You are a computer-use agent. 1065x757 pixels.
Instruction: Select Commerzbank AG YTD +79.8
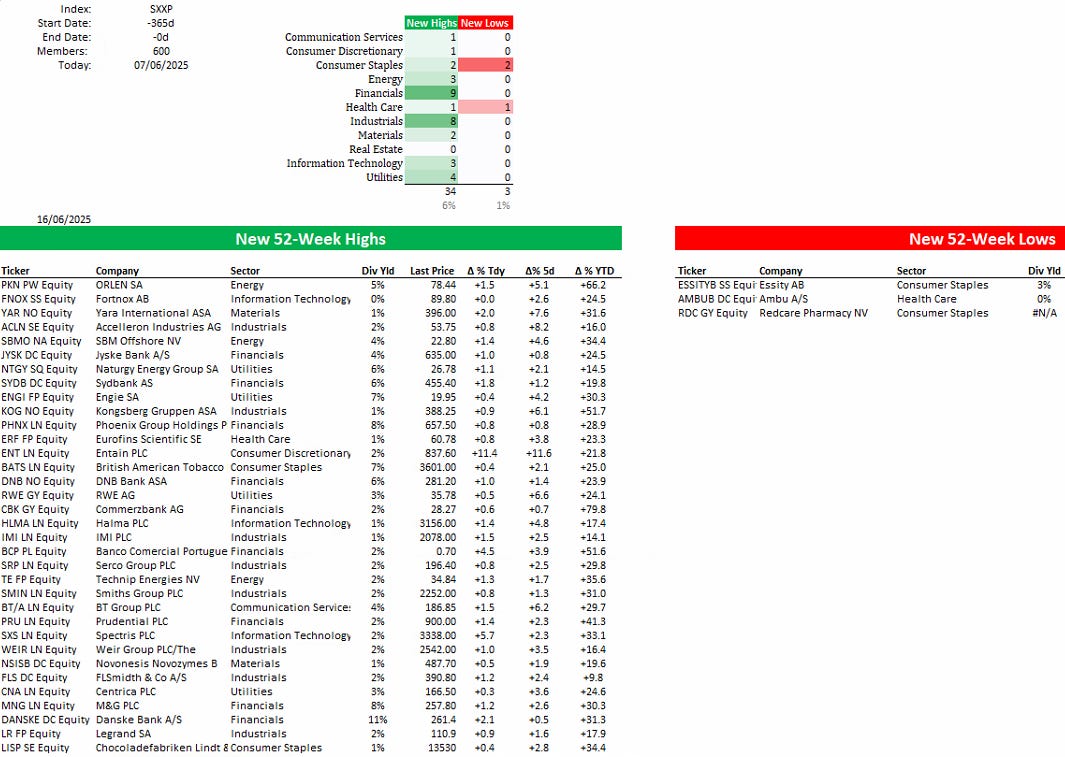[592, 509]
